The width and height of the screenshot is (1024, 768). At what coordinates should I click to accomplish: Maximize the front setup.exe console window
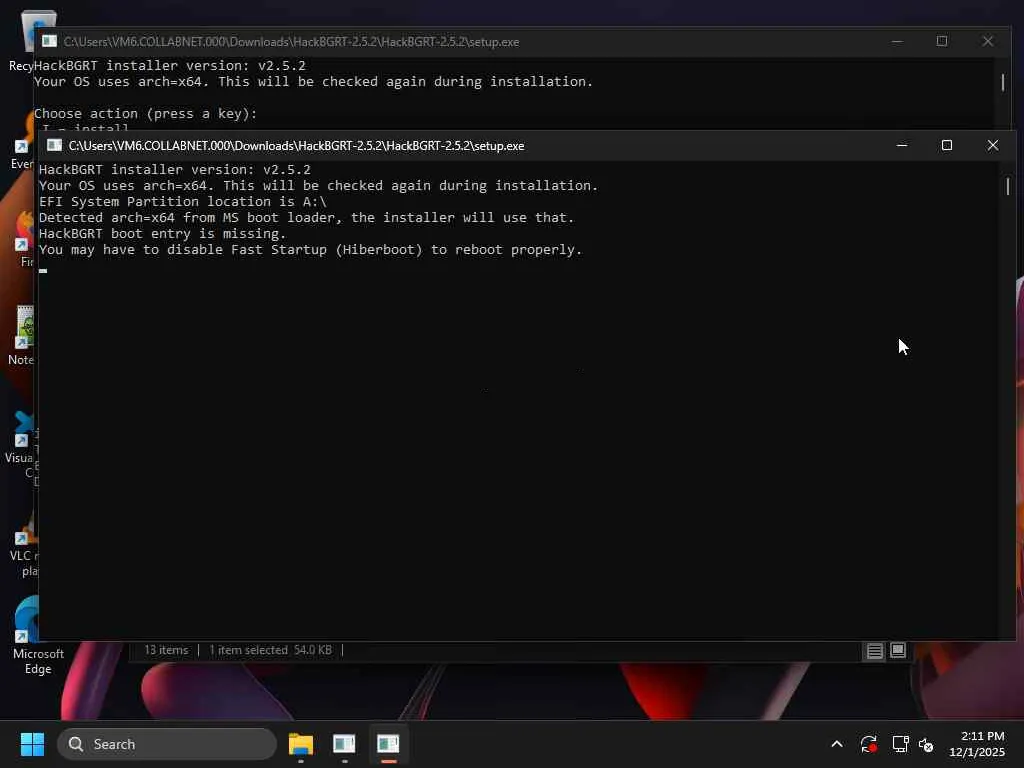pos(947,145)
